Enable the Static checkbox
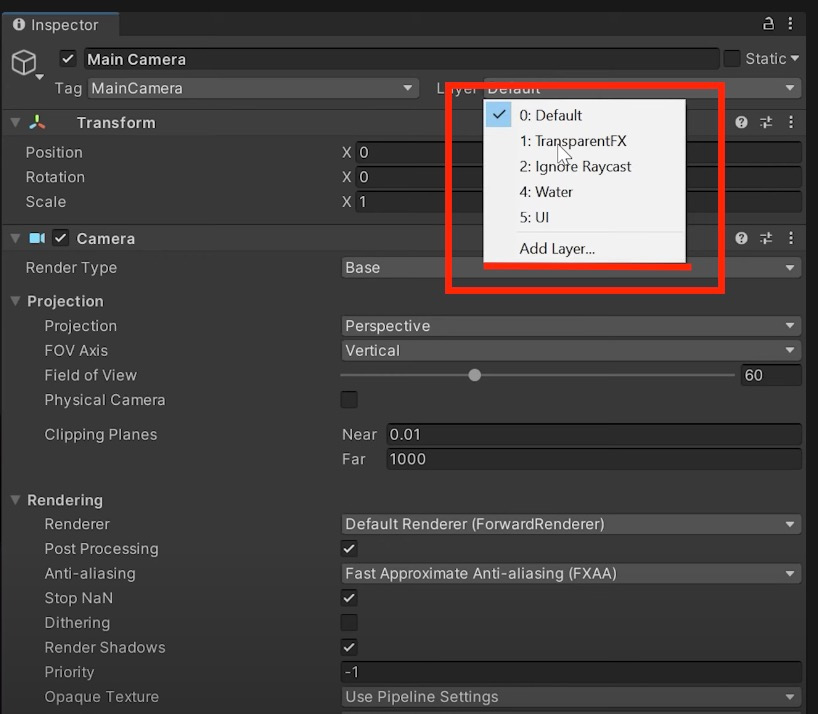This screenshot has height=714, width=818. (732, 59)
